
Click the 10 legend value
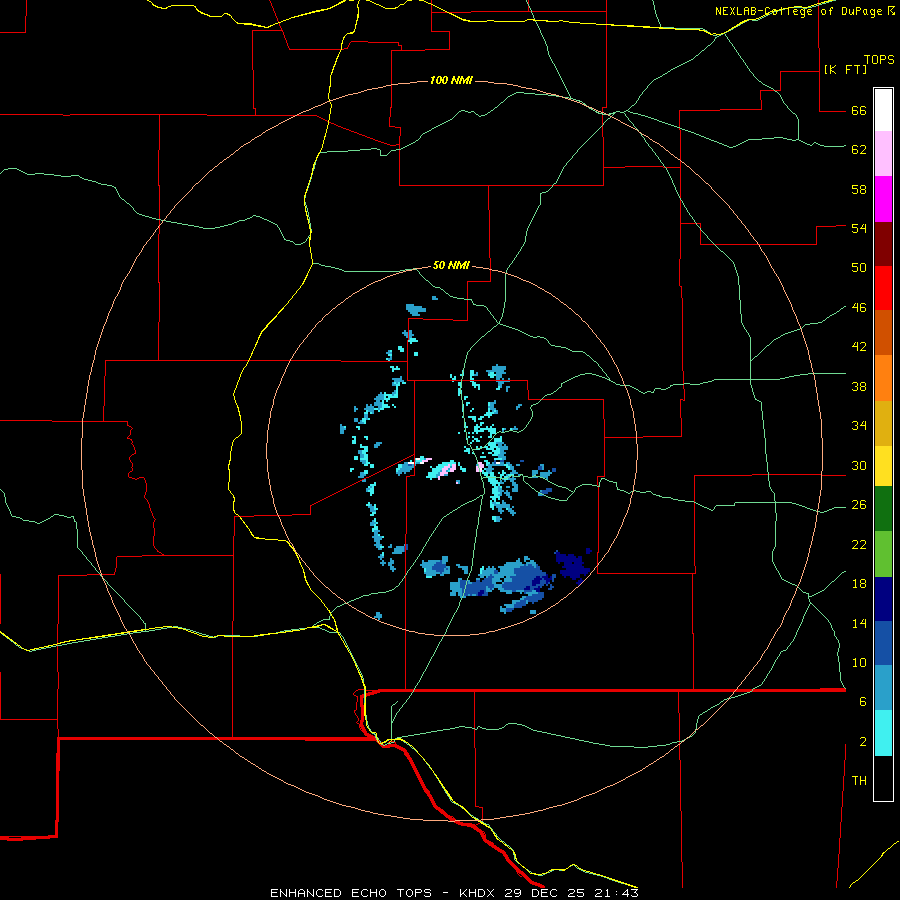click(859, 663)
